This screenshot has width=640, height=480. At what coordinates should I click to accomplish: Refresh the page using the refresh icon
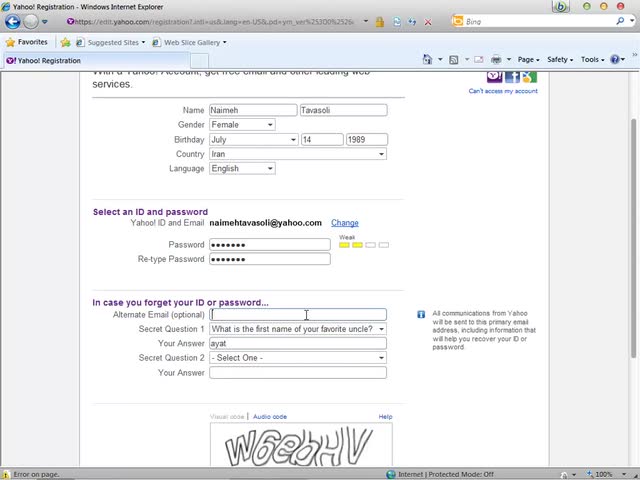pyautogui.click(x=412, y=22)
